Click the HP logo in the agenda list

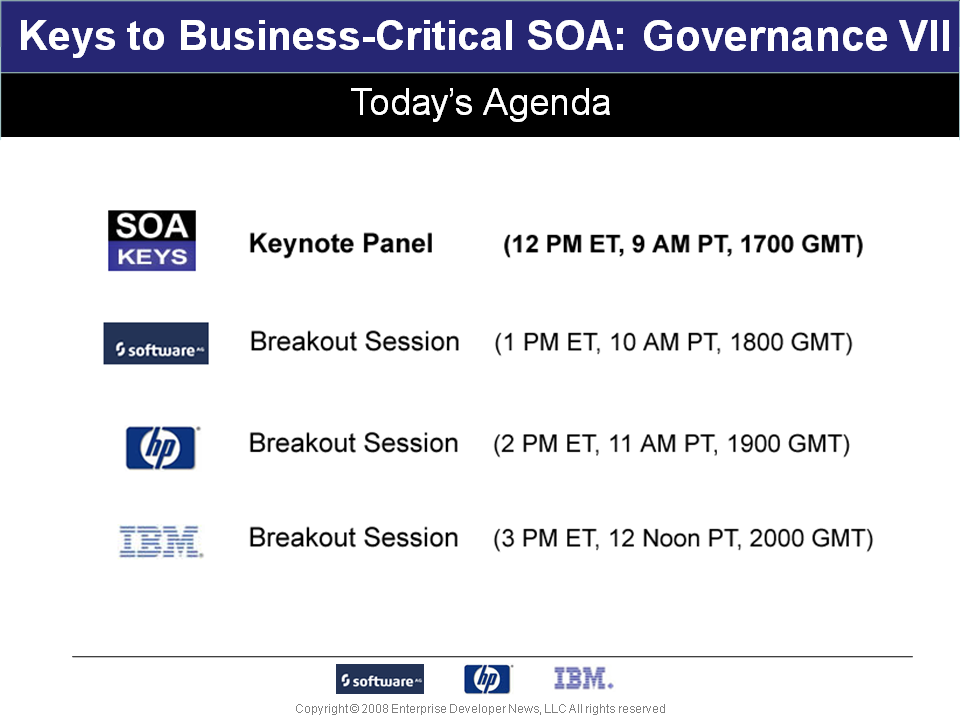point(161,448)
